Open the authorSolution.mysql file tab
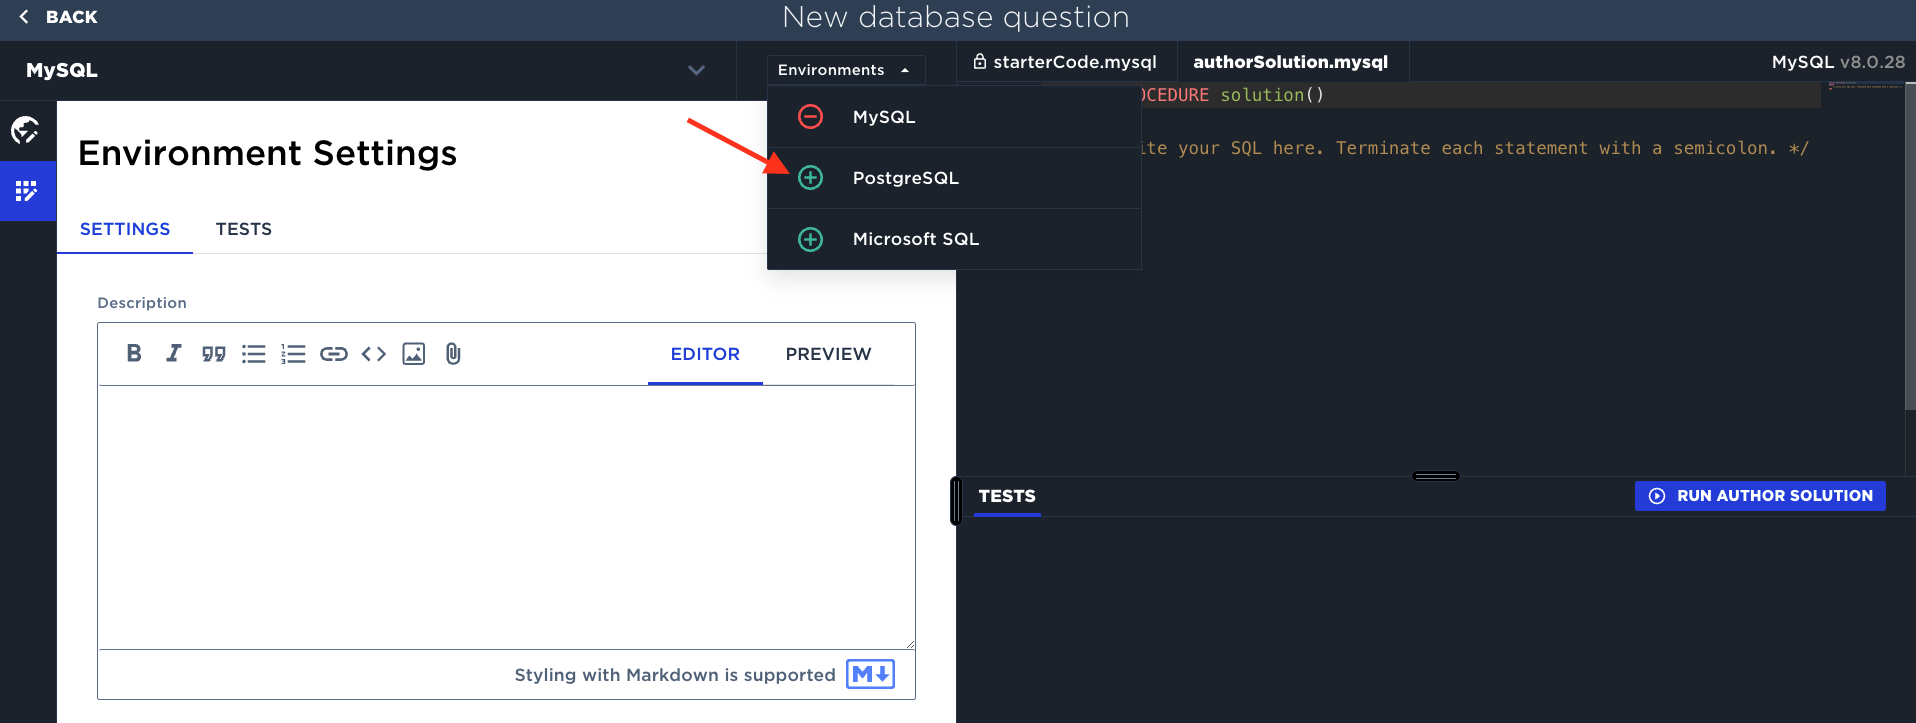Viewport: 1916px width, 723px height. coord(1291,62)
